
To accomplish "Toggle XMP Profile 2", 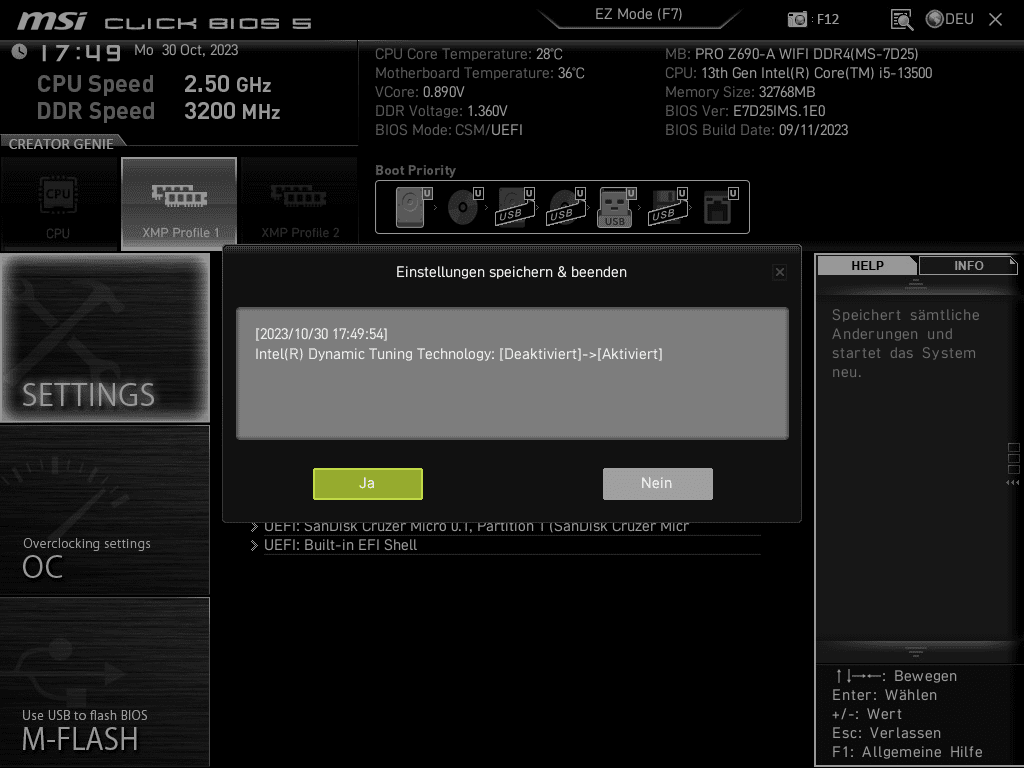I will [x=299, y=204].
